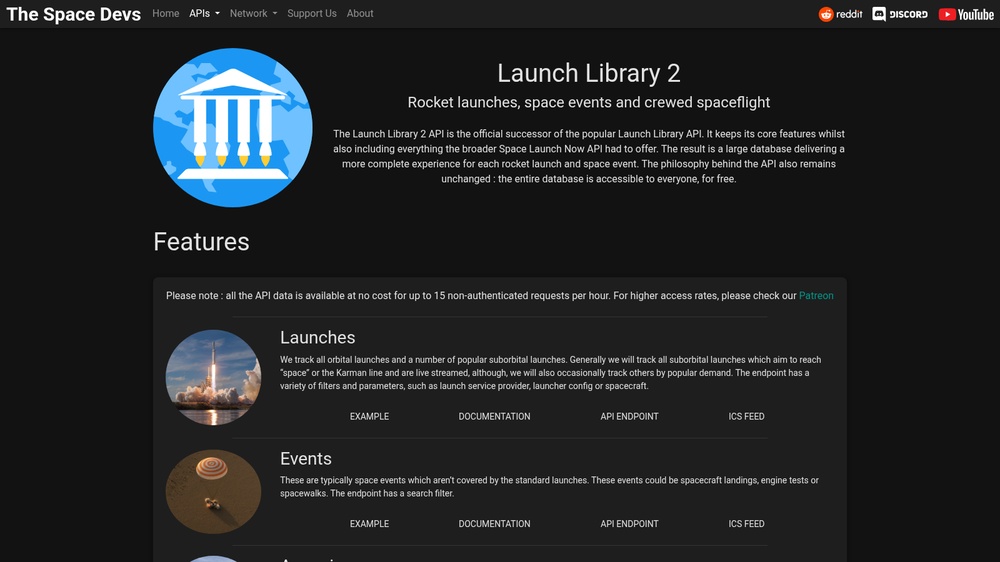This screenshot has width=1000, height=562.
Task: Open the Support Us page
Action: click(312, 13)
